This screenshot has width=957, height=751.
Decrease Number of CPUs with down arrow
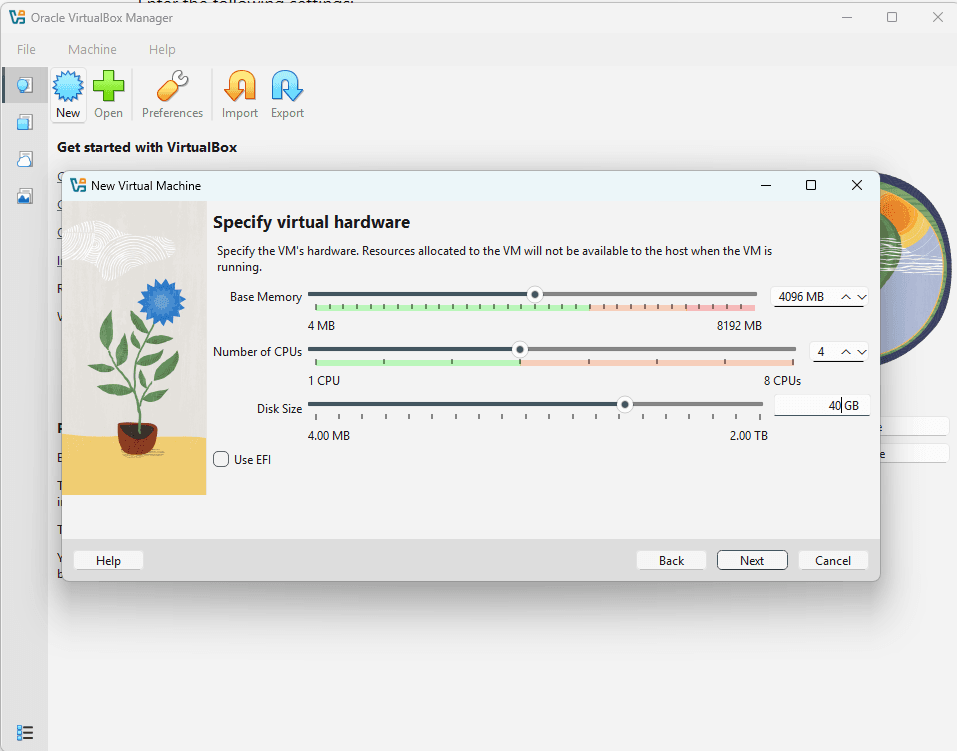point(862,352)
